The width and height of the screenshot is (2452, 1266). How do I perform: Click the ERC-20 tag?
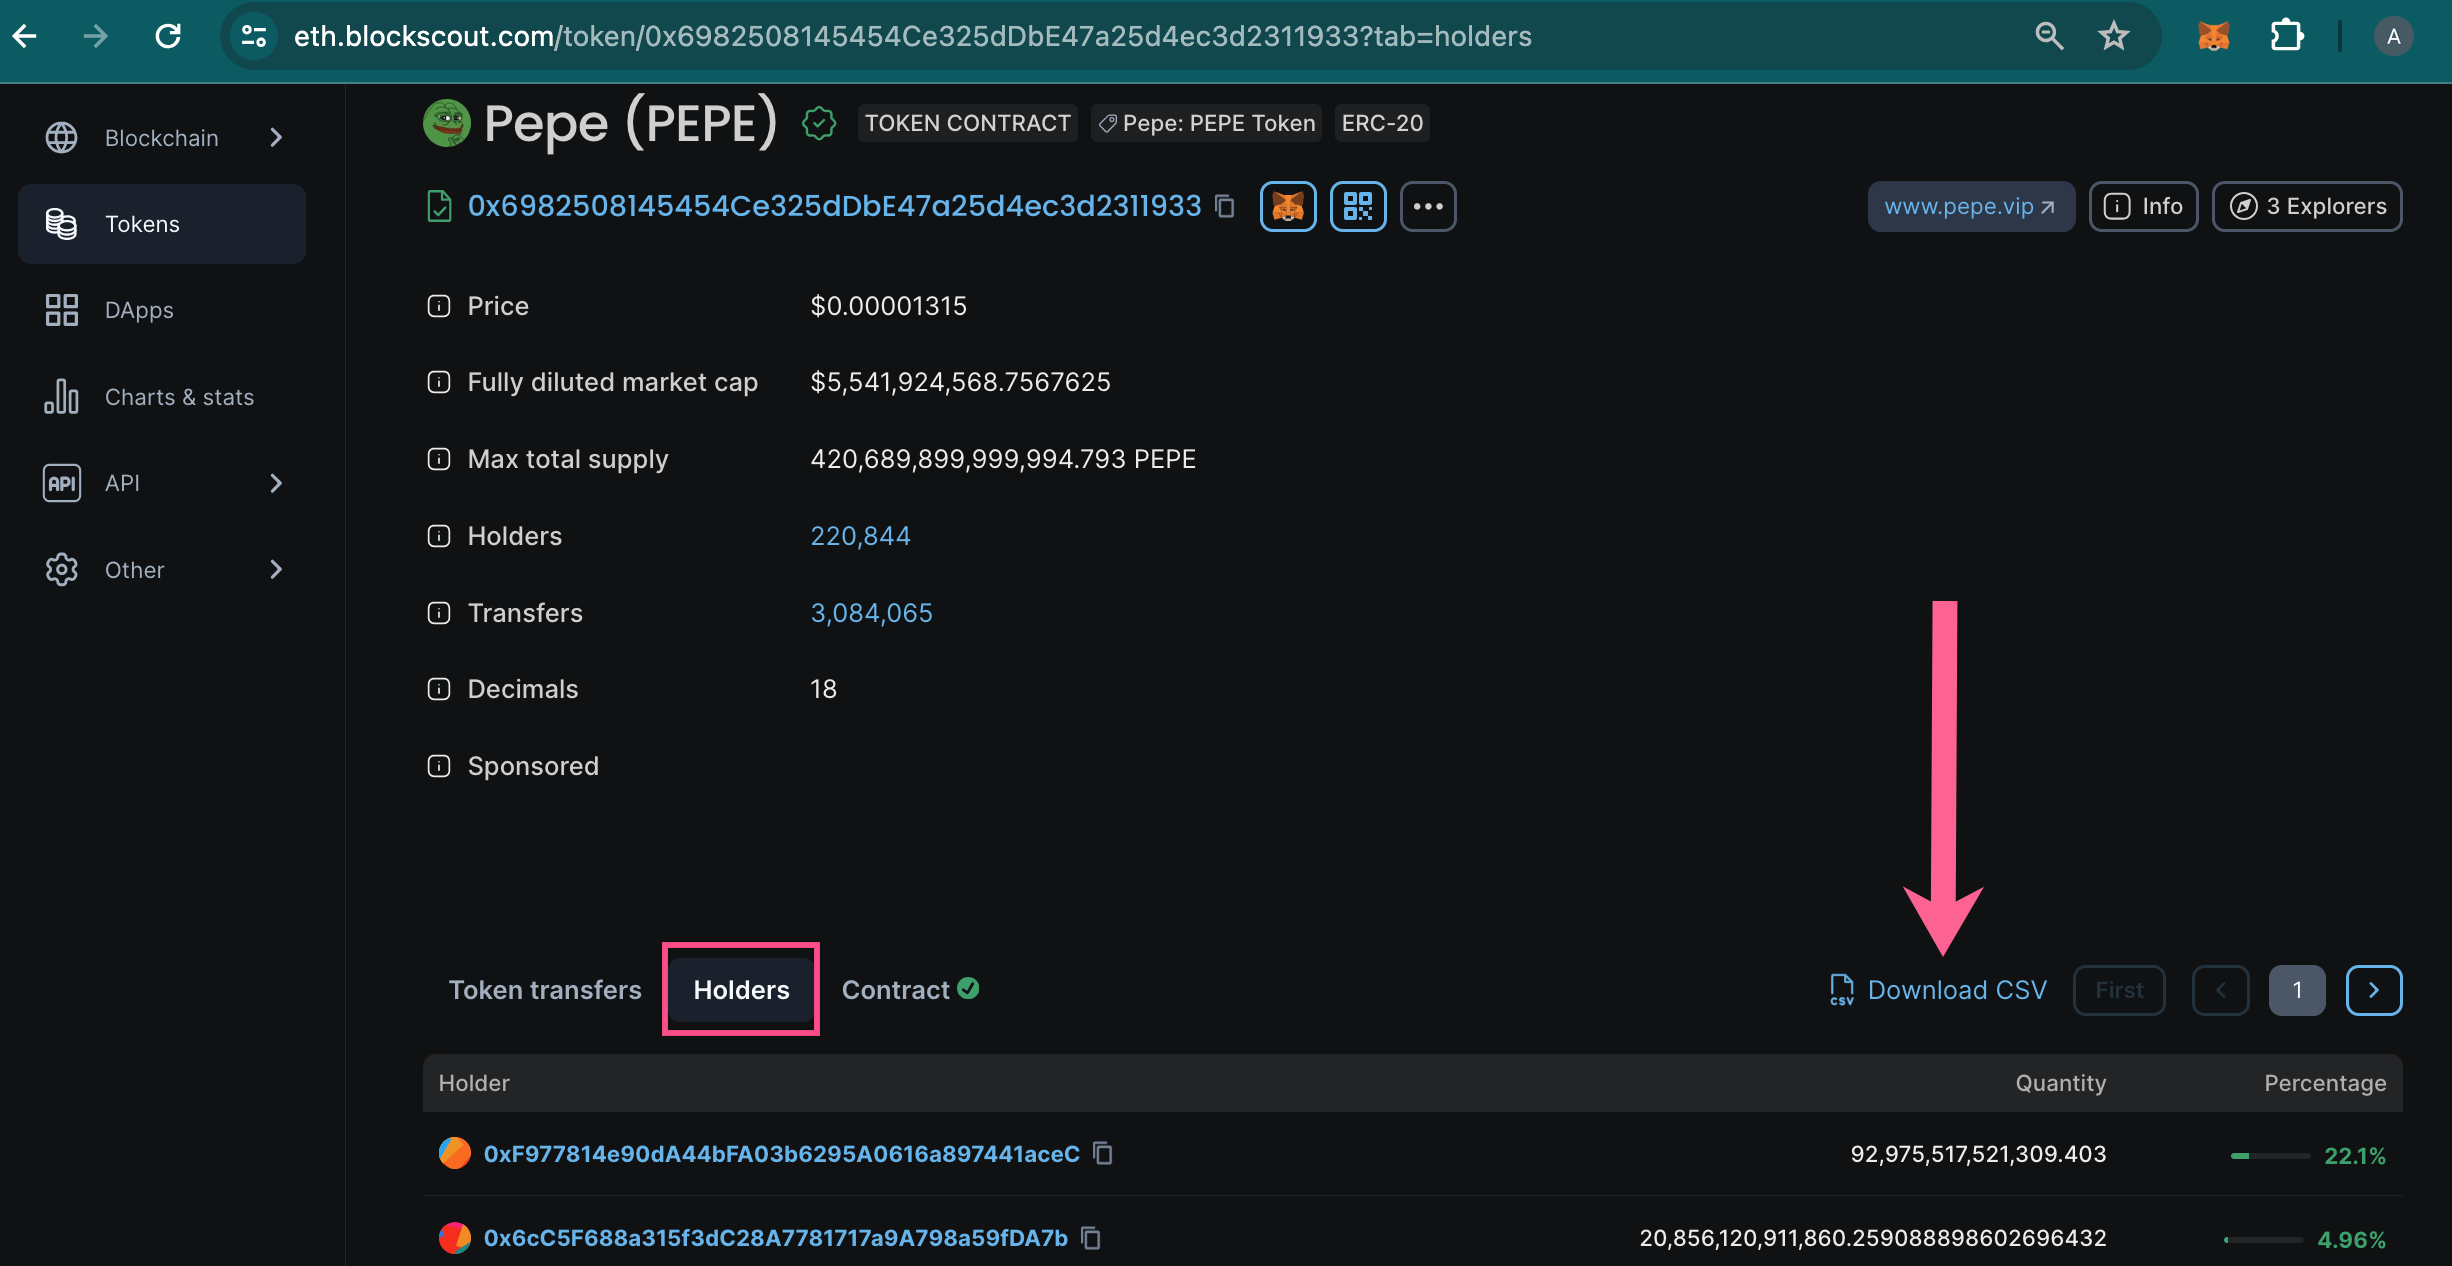[1382, 123]
